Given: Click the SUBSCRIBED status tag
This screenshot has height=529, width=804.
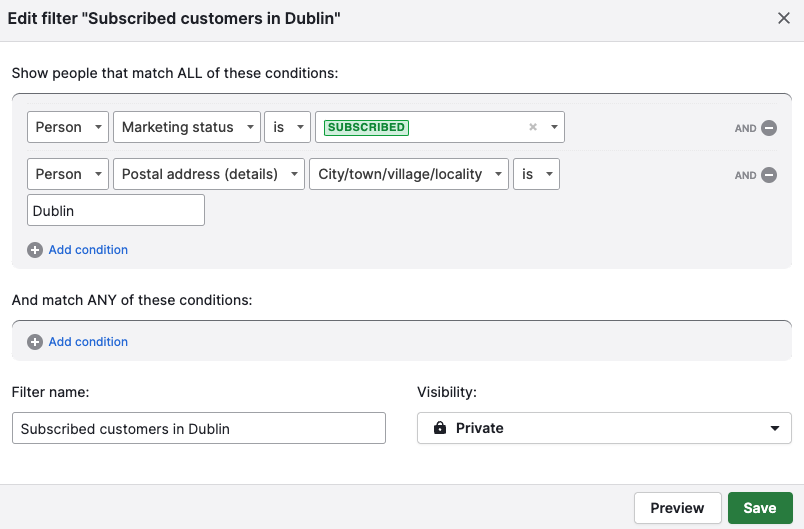Looking at the screenshot, I should [366, 127].
